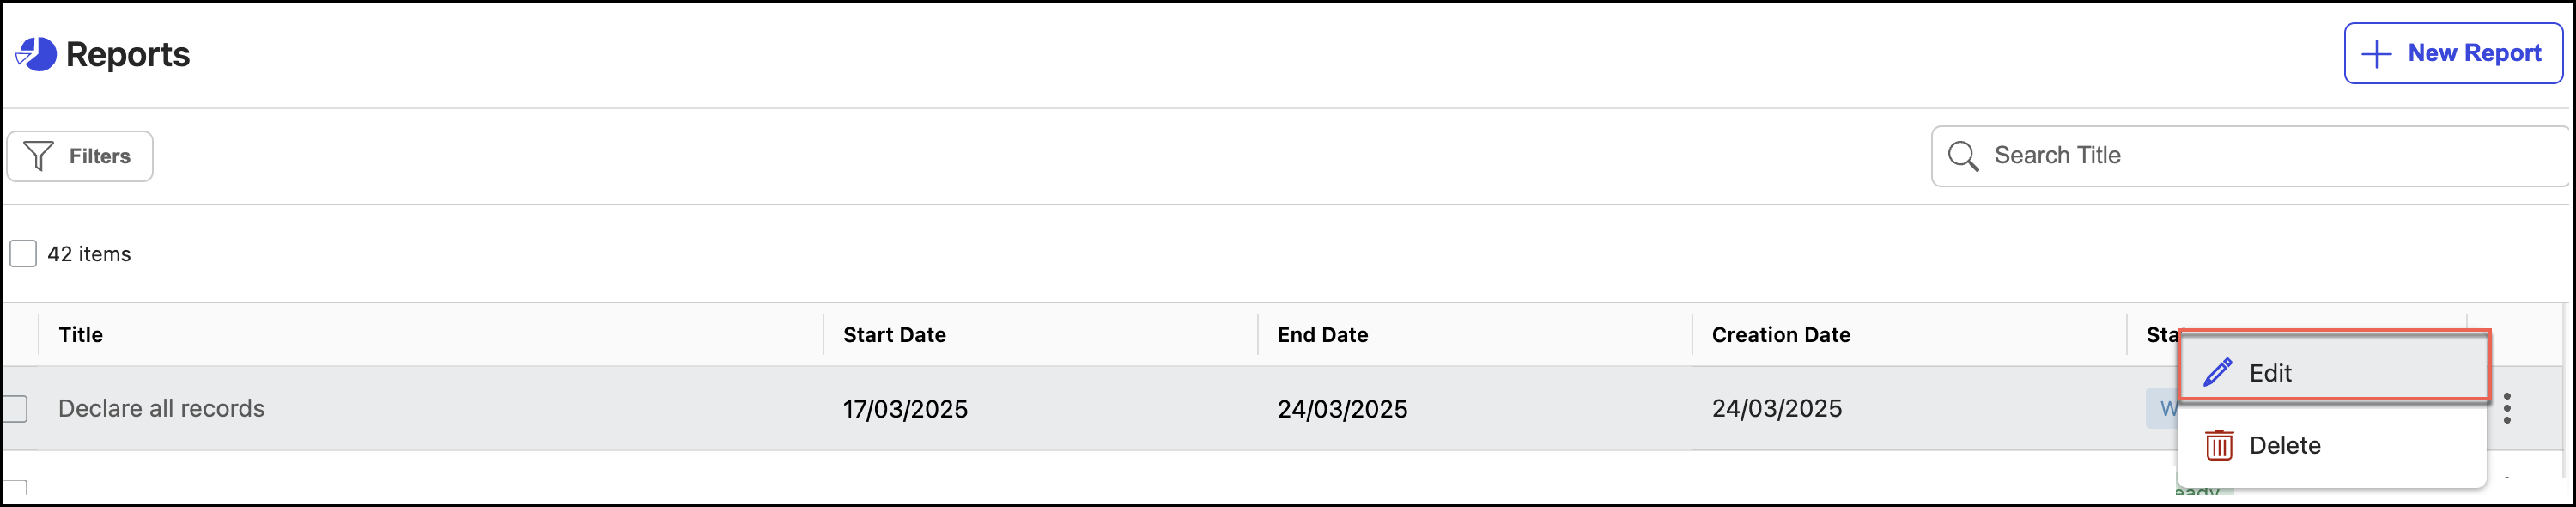Sort by the Title column header

coord(81,335)
